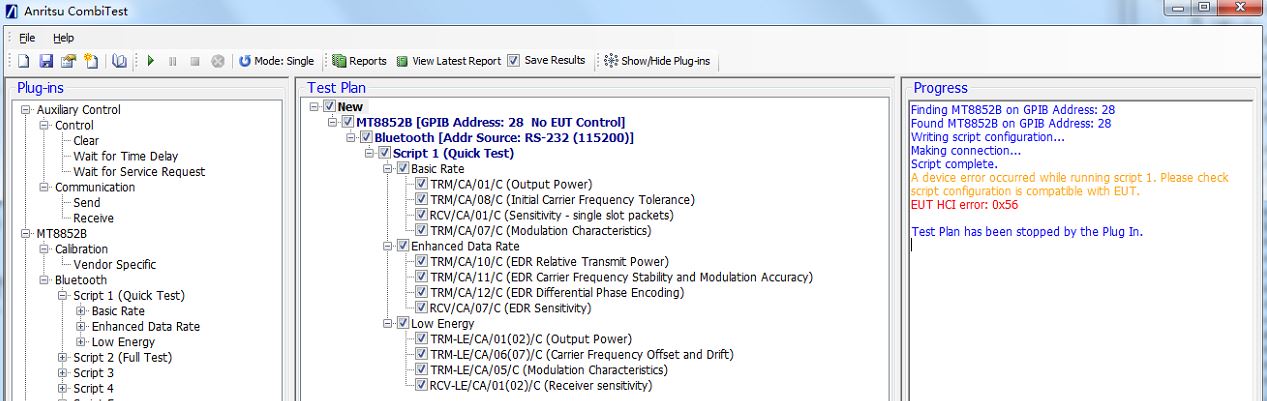Uncheck the Low Energy checkbox
The height and width of the screenshot is (401, 1267).
pyautogui.click(x=402, y=323)
